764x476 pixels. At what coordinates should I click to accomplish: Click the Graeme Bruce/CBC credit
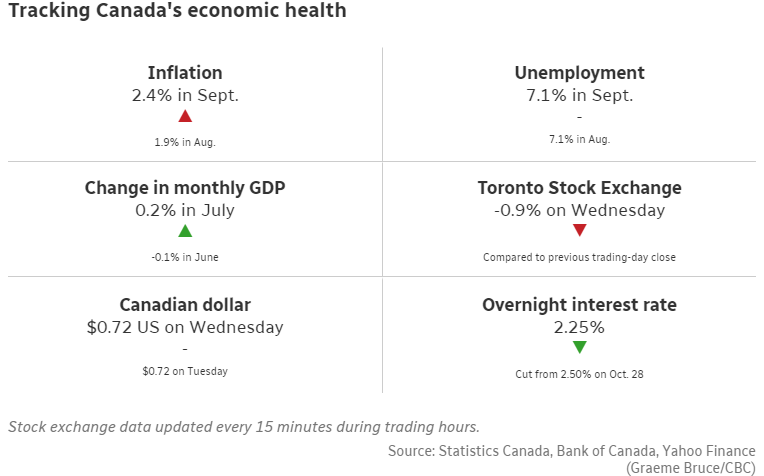(x=691, y=467)
